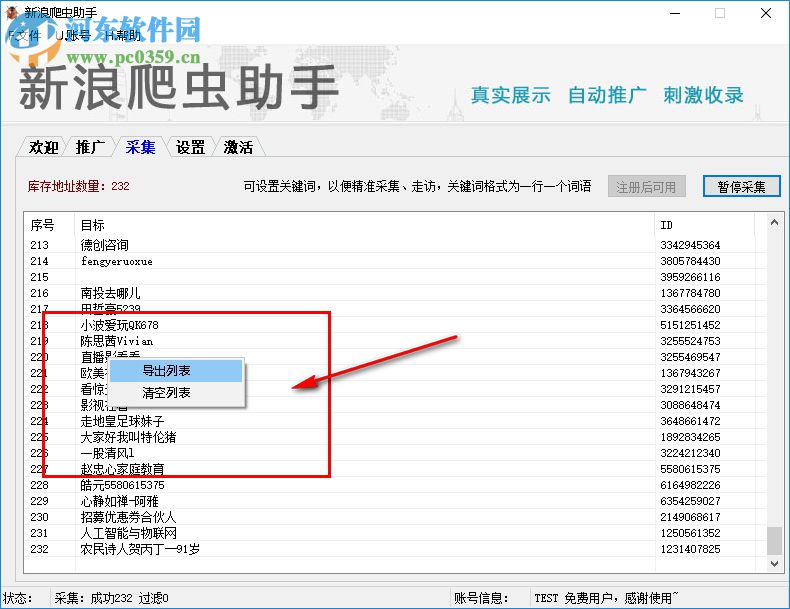
Task: Click the 刺激收录 banner text
Action: point(703,95)
